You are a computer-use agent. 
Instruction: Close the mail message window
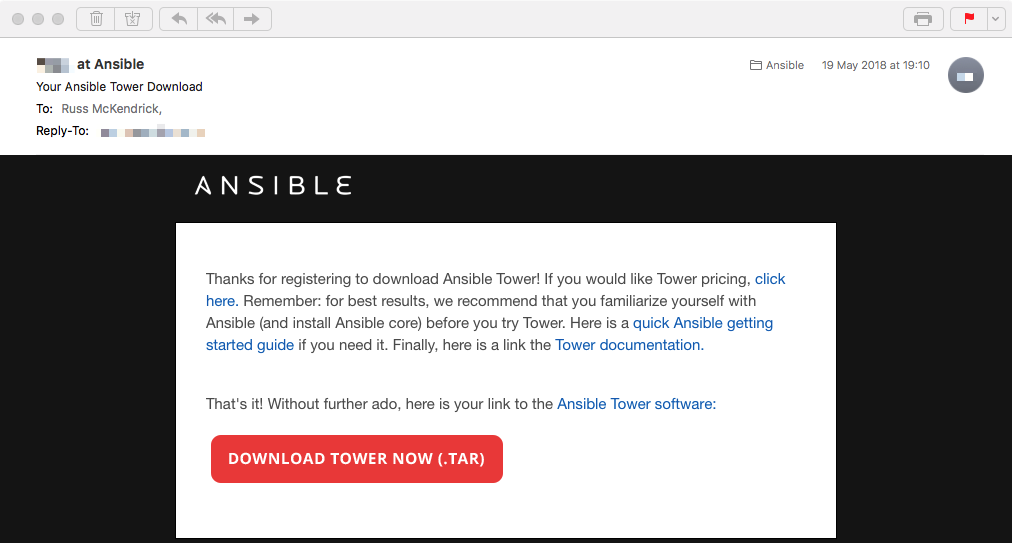[18, 19]
